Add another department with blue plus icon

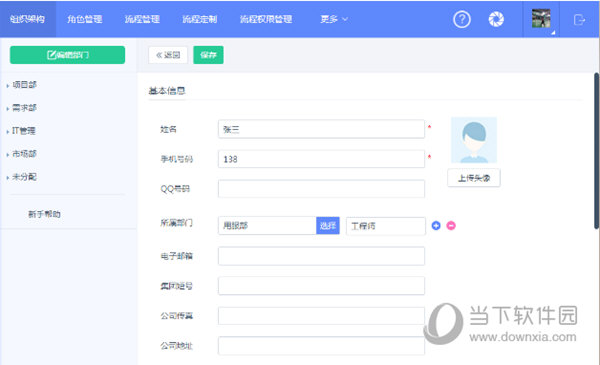coord(436,226)
